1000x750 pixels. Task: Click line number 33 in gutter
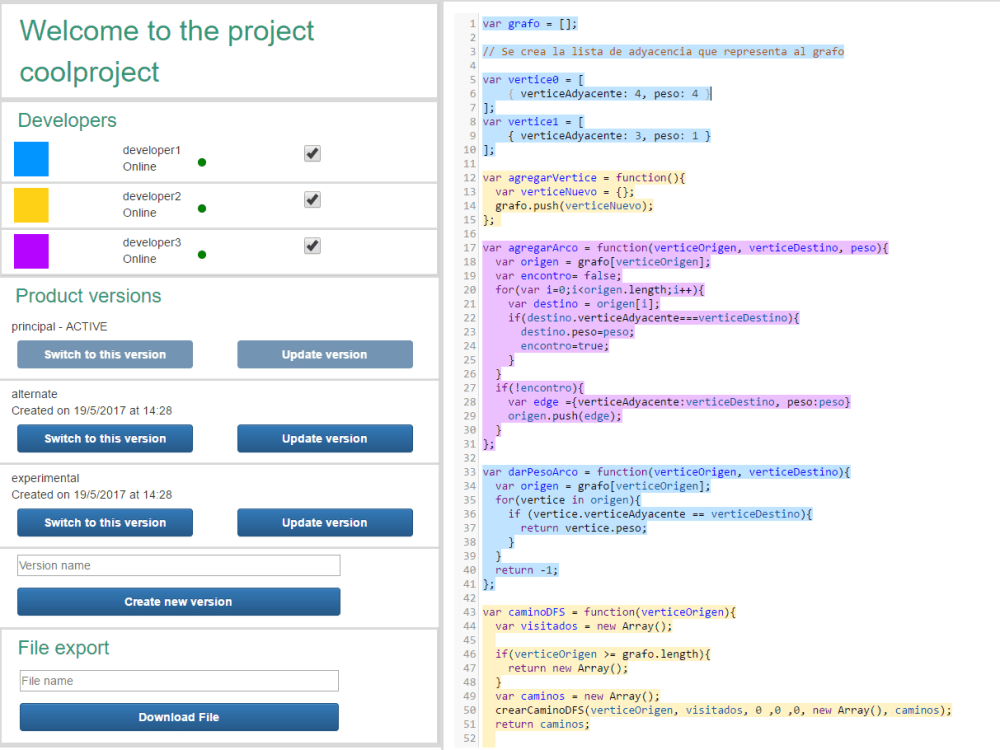[x=469, y=472]
